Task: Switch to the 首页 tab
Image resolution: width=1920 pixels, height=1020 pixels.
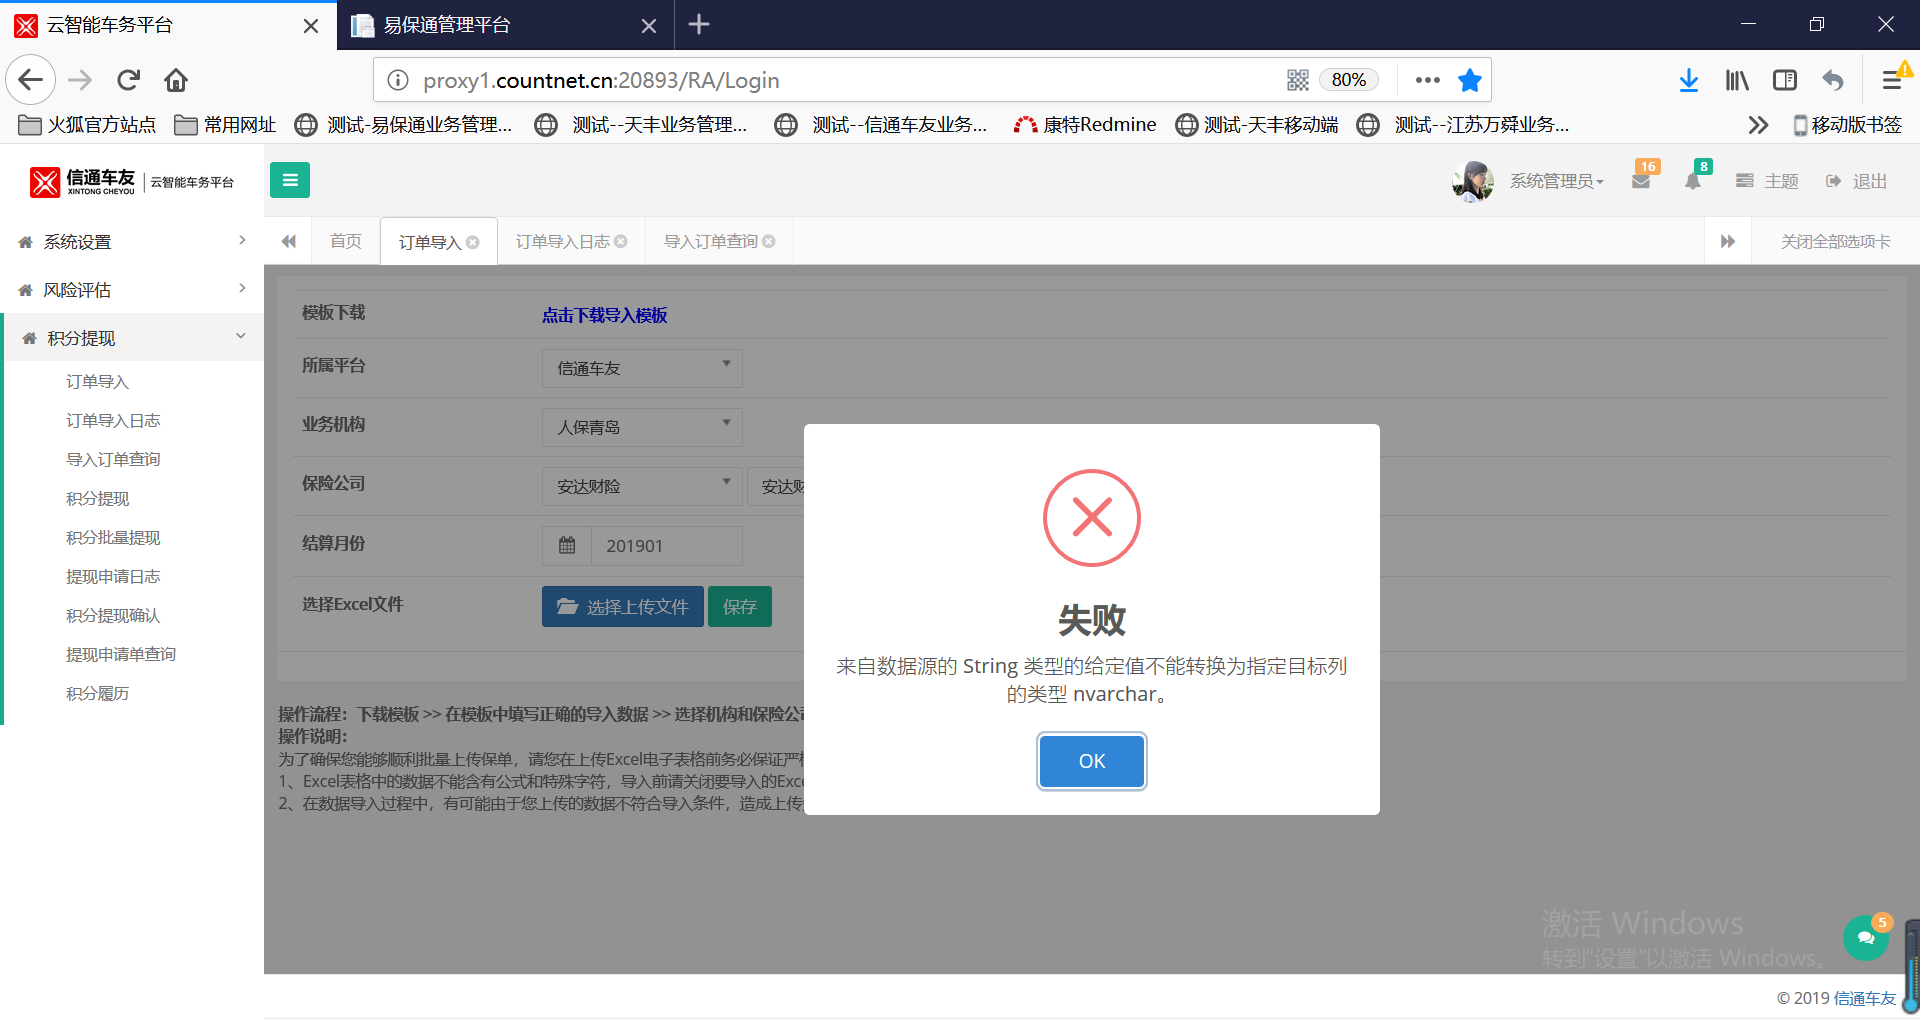Action: tap(346, 241)
